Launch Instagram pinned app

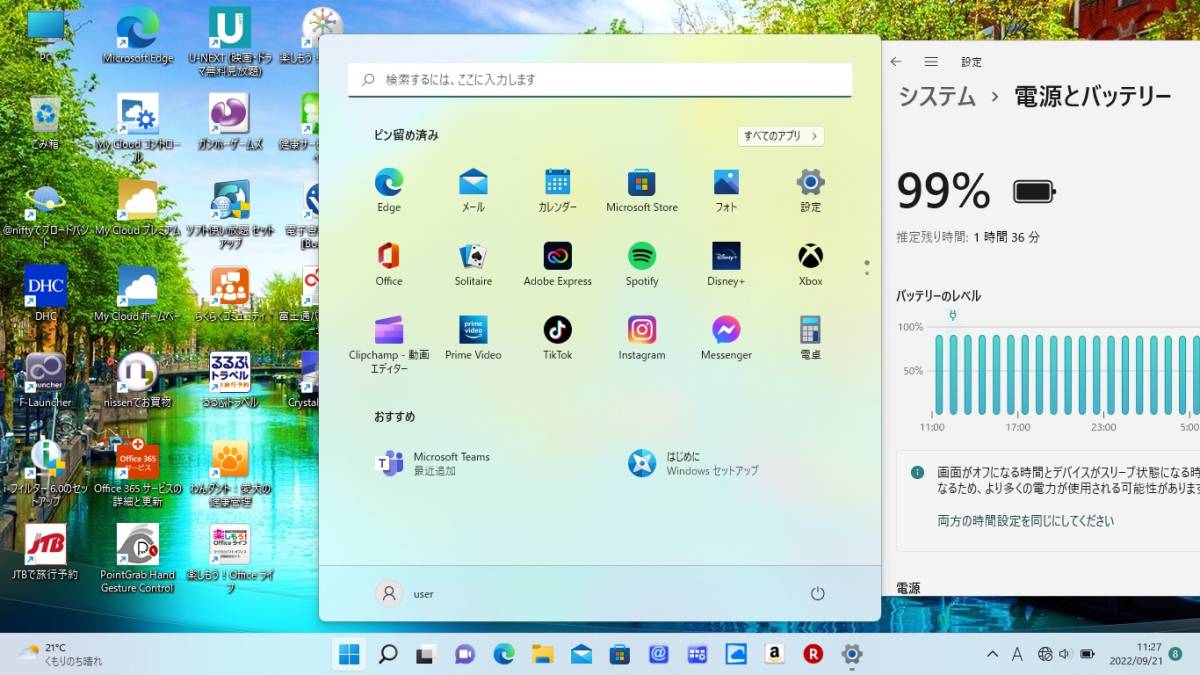tap(642, 338)
